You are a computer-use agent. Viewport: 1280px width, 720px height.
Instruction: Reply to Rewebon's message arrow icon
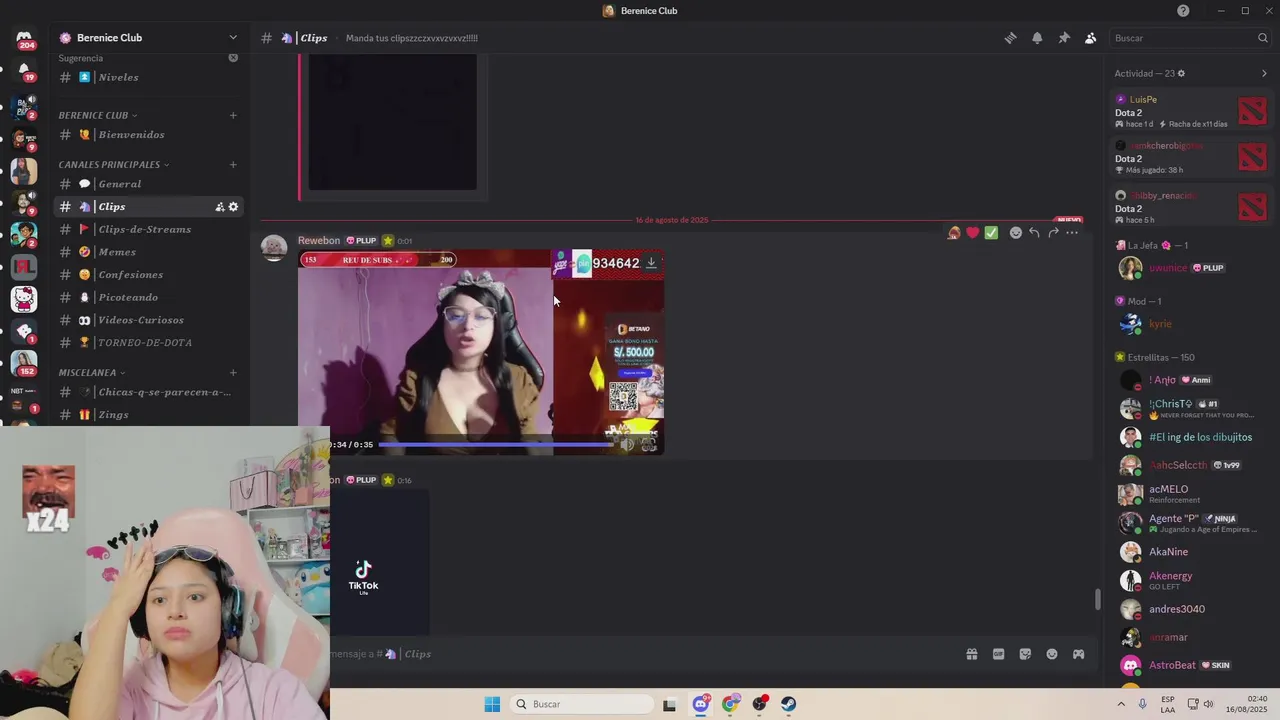point(1034,233)
